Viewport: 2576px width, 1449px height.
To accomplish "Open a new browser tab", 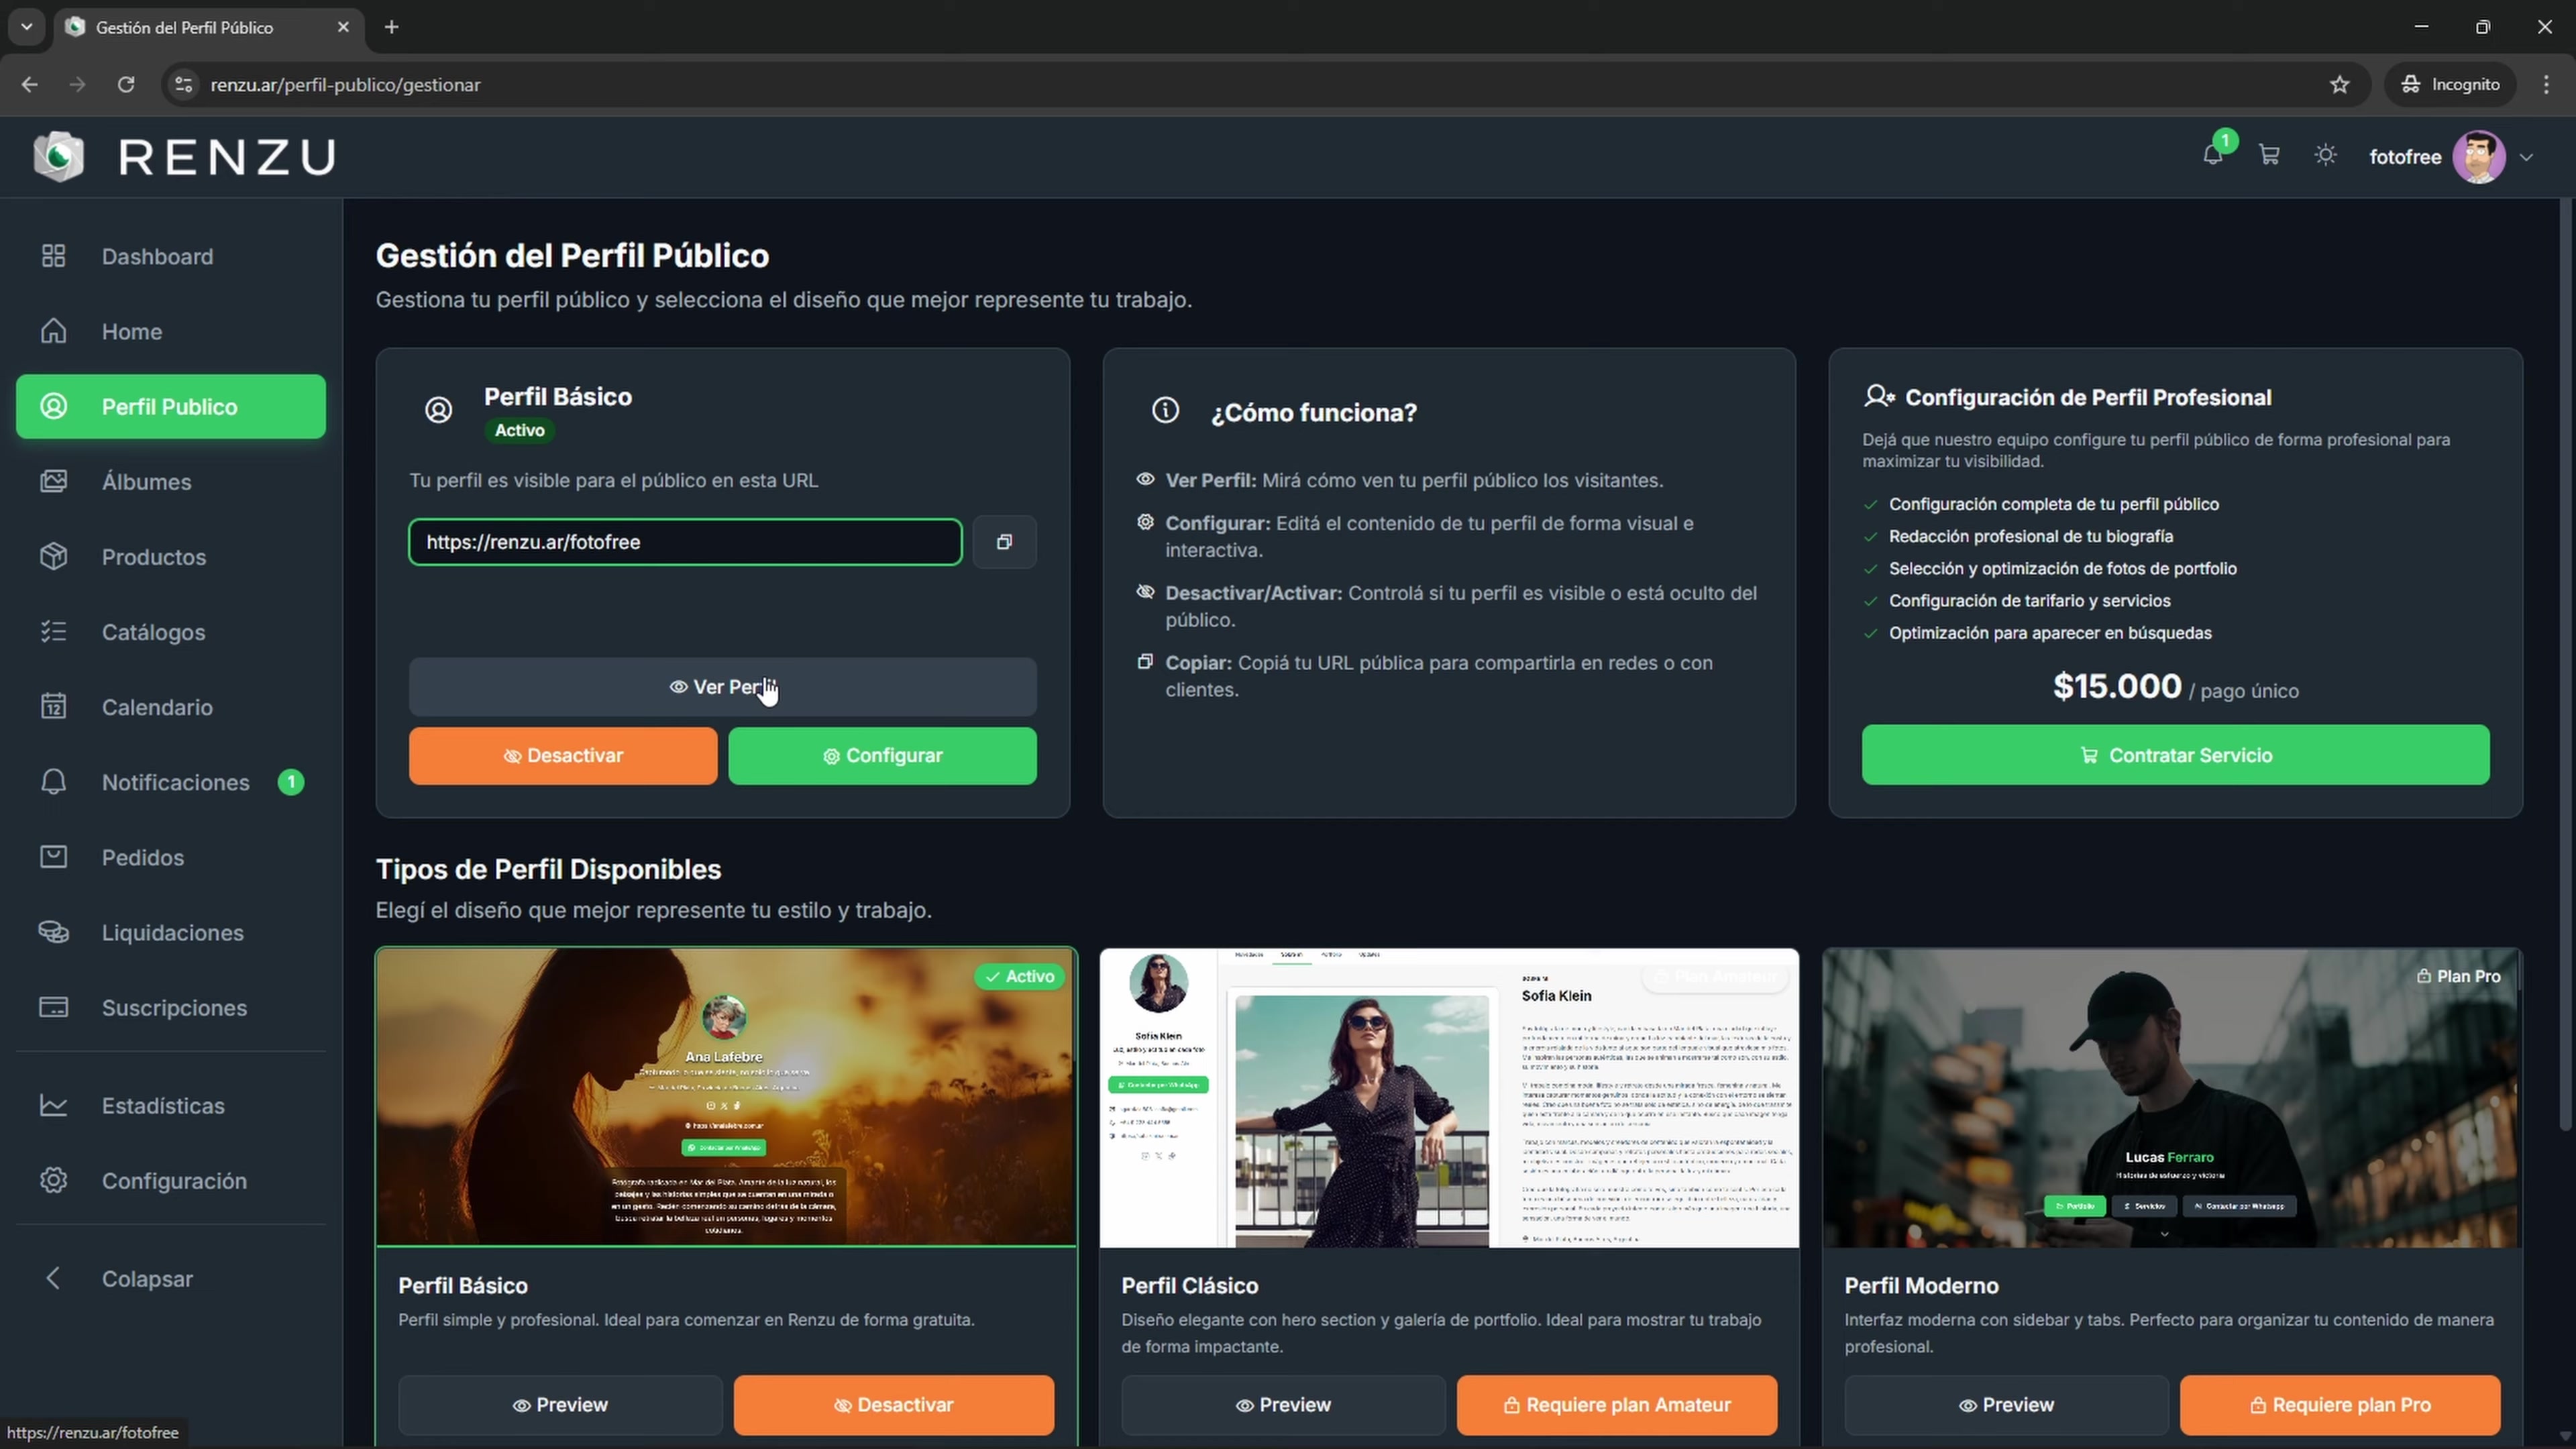I will tap(392, 27).
